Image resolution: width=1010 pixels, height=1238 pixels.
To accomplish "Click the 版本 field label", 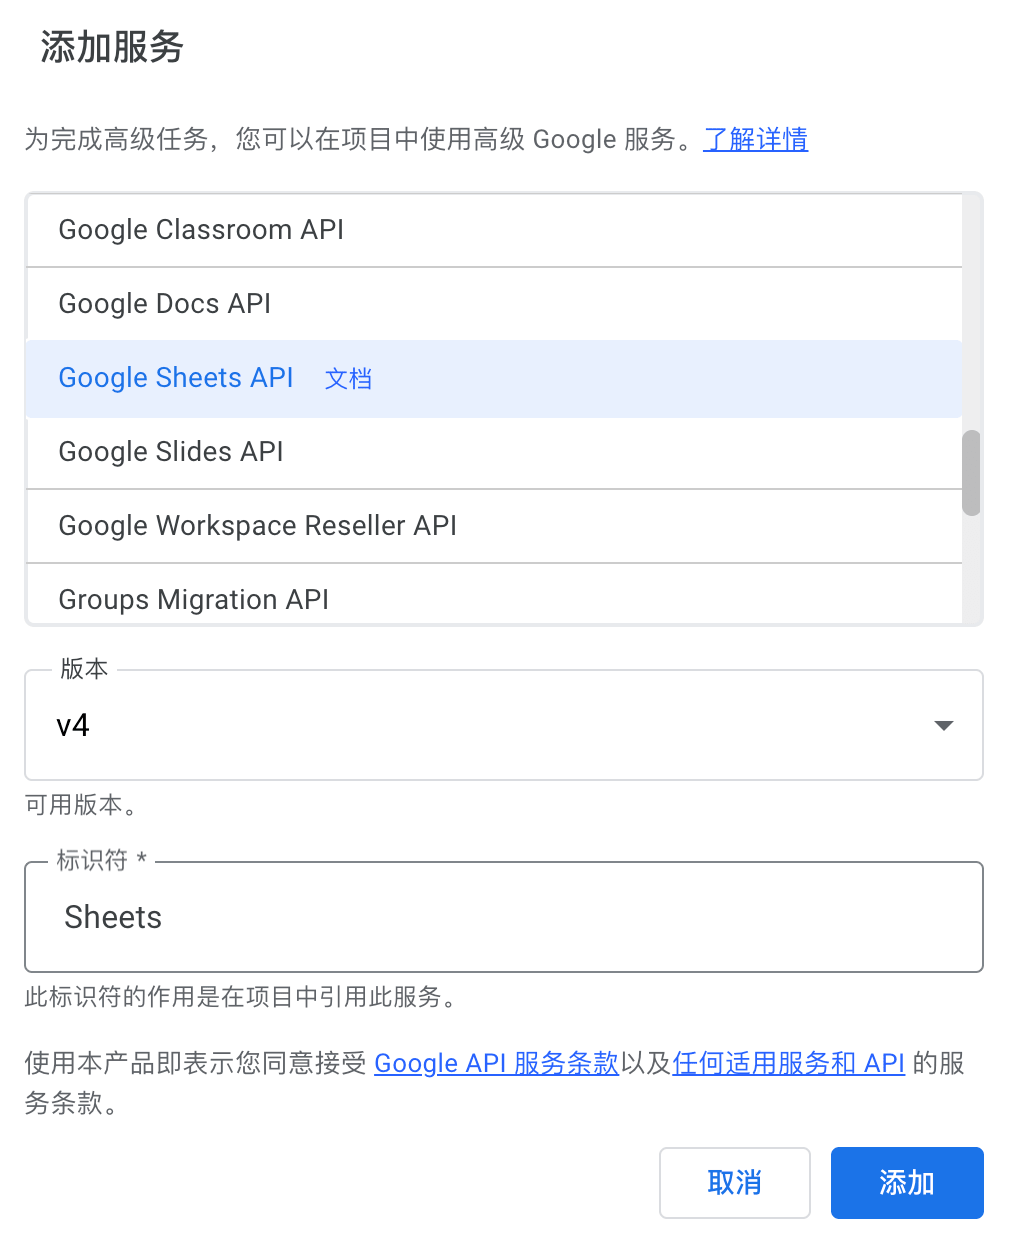I will (84, 669).
